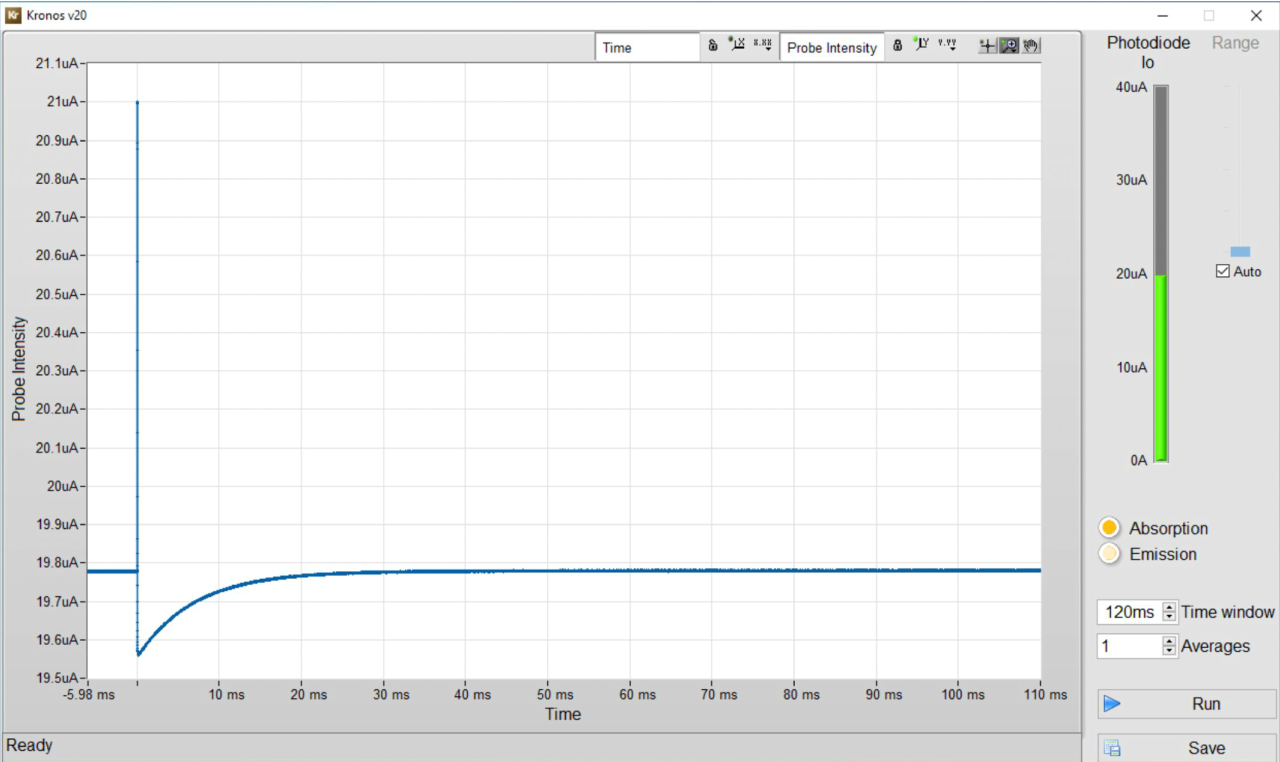Image resolution: width=1280 pixels, height=762 pixels.
Task: Close the Kronos window
Action: click(x=1256, y=15)
